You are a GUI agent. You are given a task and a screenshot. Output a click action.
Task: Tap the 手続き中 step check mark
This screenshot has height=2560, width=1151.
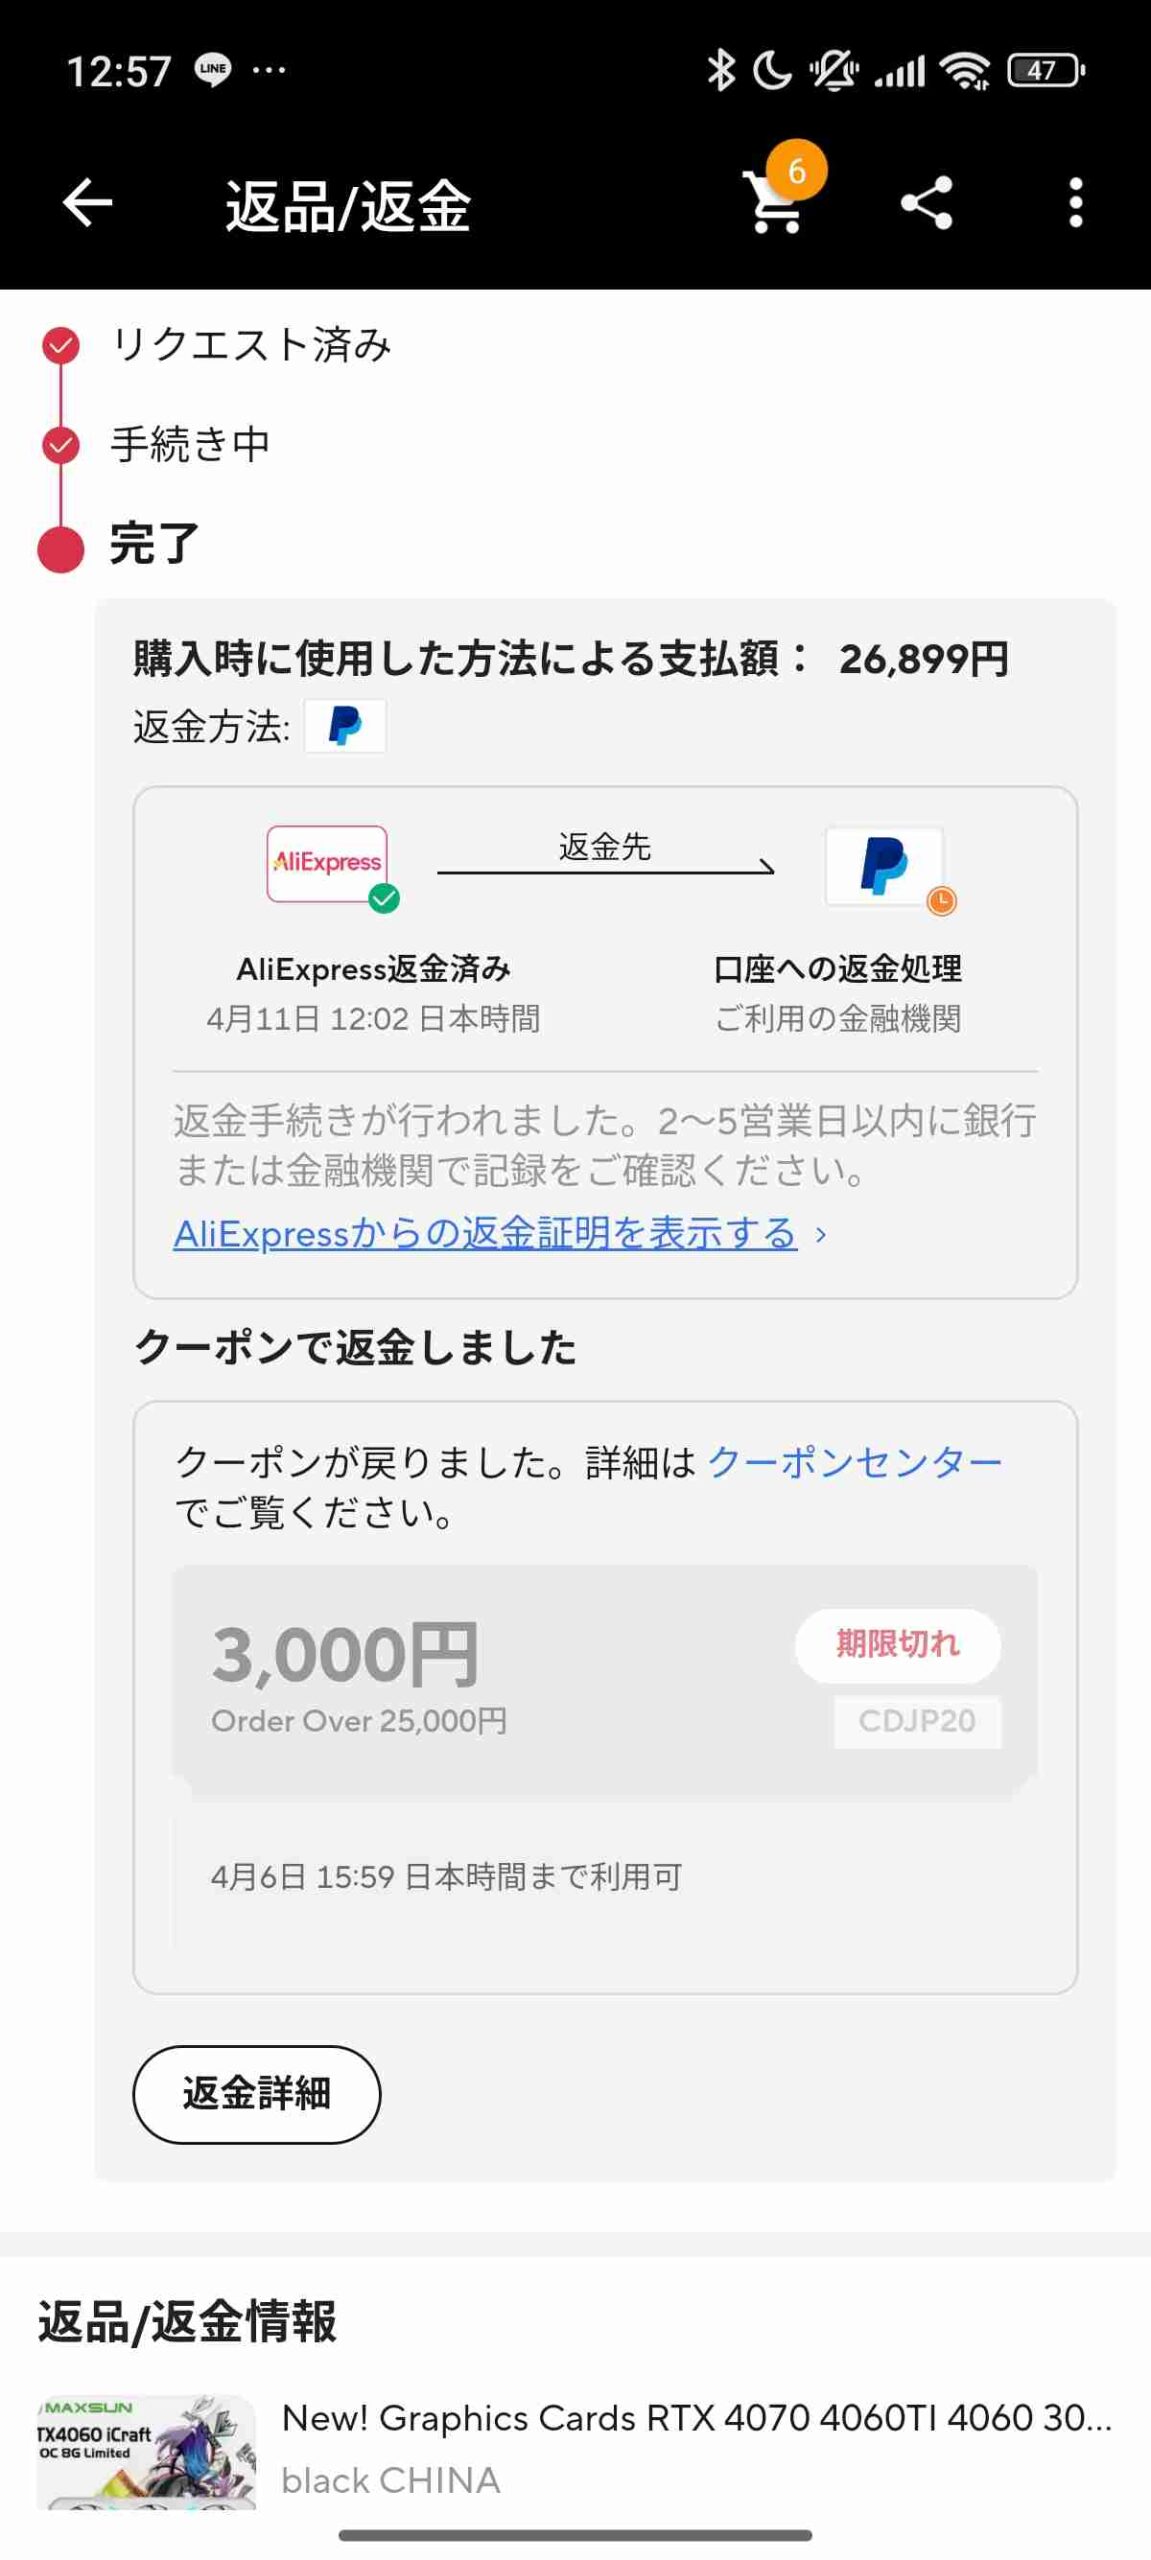(61, 445)
